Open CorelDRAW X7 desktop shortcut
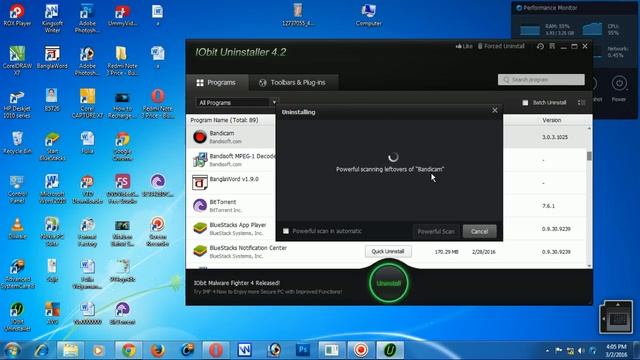This screenshot has height=360, width=640. tap(17, 61)
